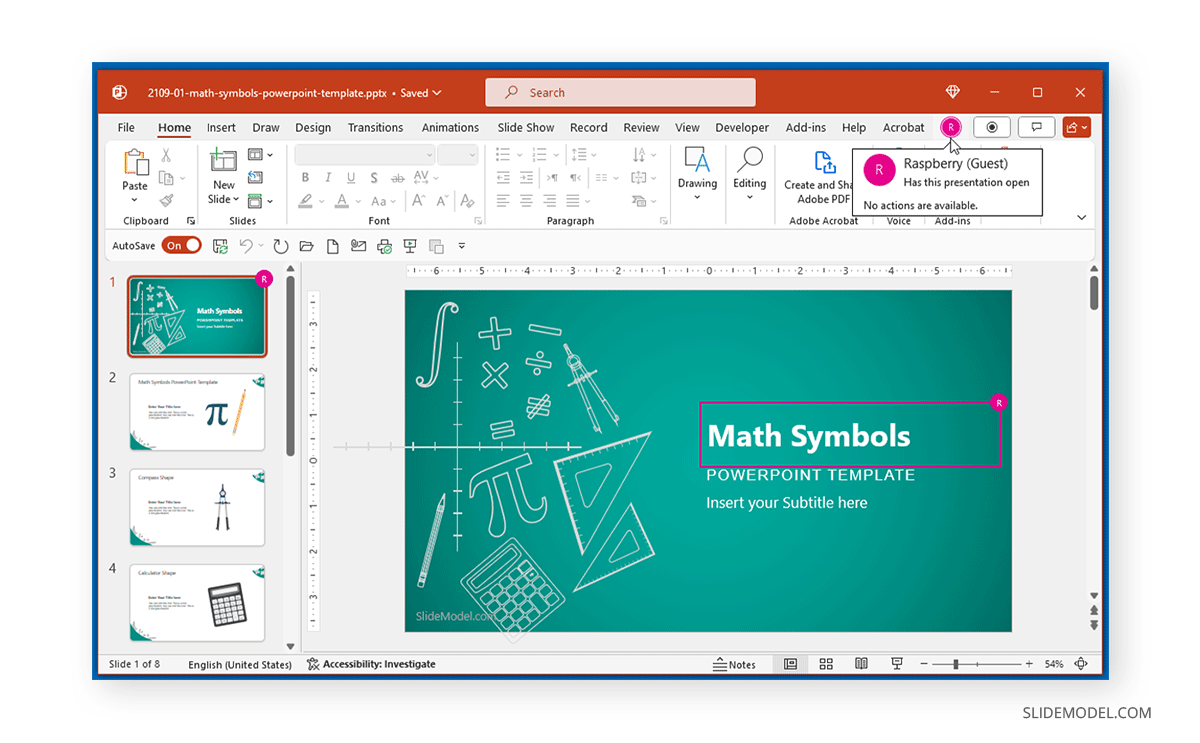Toggle left text alignment
This screenshot has height=743, width=1200.
click(x=504, y=201)
